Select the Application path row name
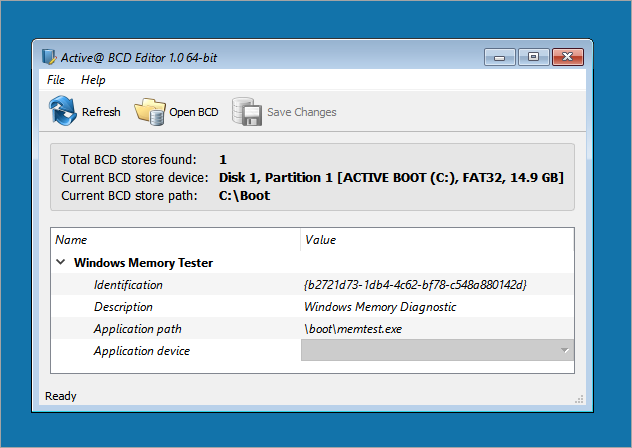 coord(138,329)
